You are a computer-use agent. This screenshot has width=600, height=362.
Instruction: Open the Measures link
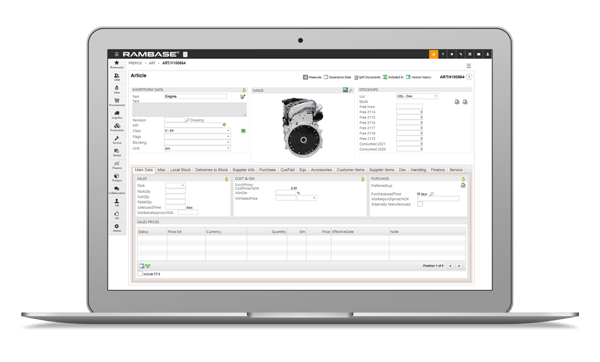[312, 77]
